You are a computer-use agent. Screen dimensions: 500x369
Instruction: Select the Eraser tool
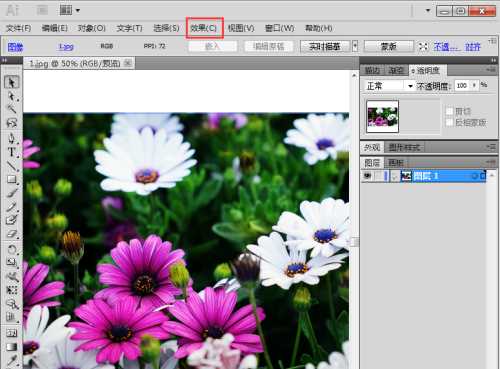(12, 234)
